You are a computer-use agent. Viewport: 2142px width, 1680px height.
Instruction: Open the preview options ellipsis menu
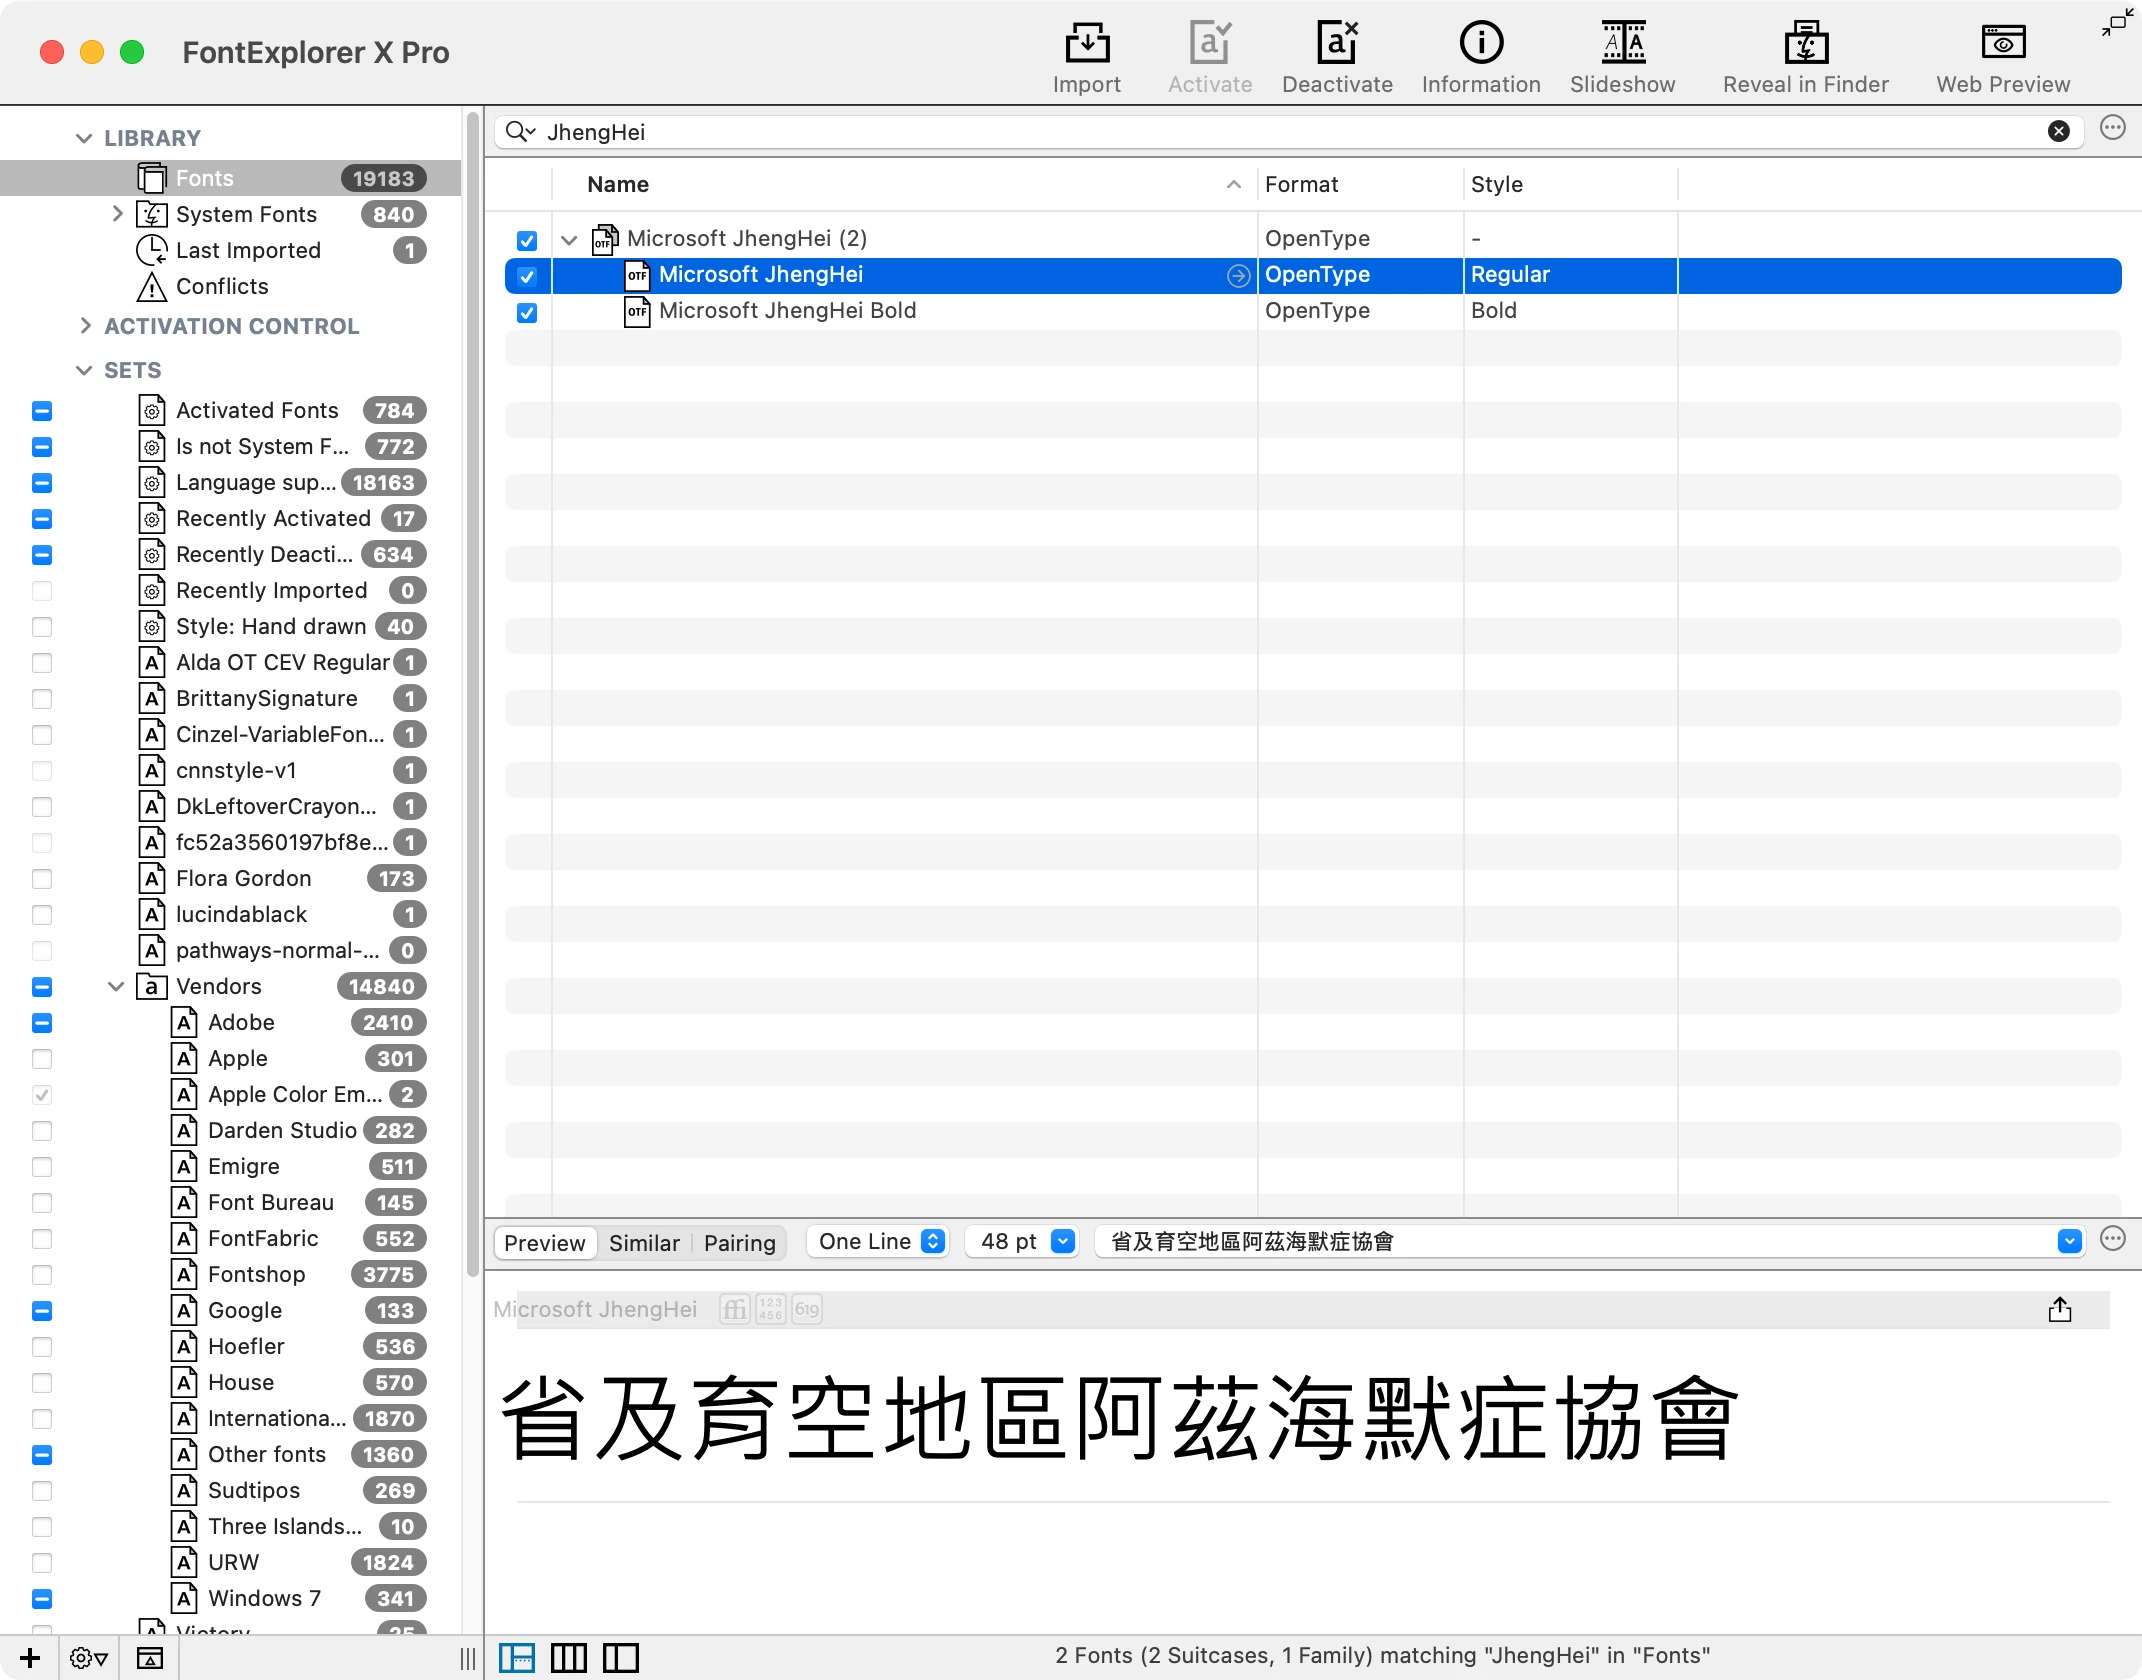[2112, 1240]
